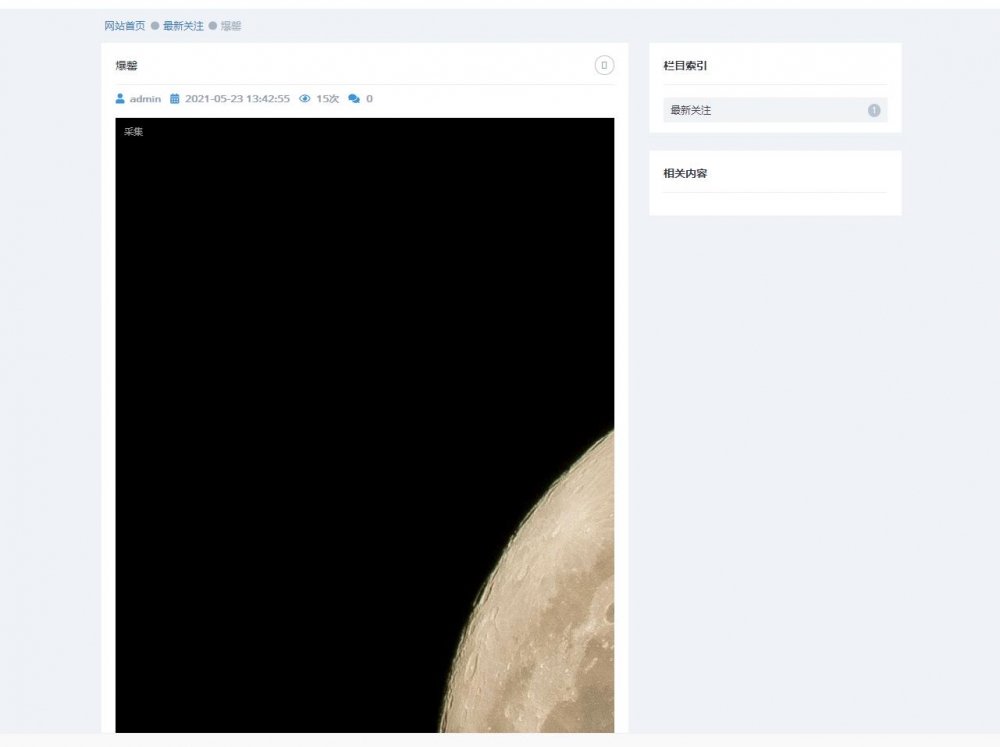Open the 最新关注 category in 栏目索引
Image resolution: width=1000 pixels, height=747 pixels.
tap(775, 110)
